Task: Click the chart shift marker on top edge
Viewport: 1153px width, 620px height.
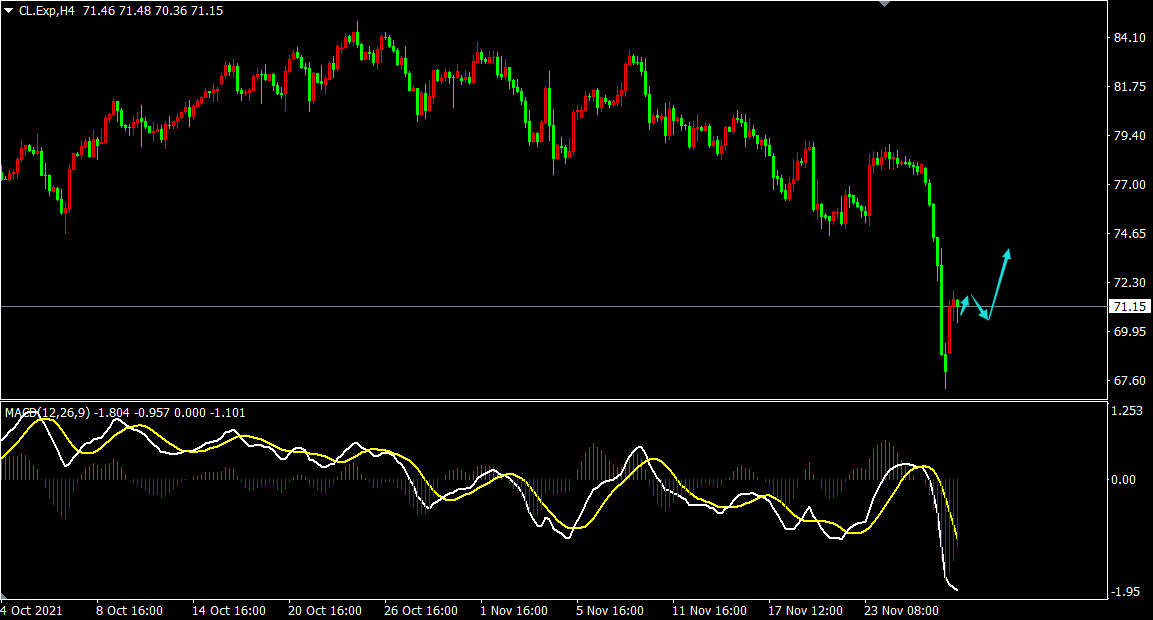Action: tap(884, 4)
